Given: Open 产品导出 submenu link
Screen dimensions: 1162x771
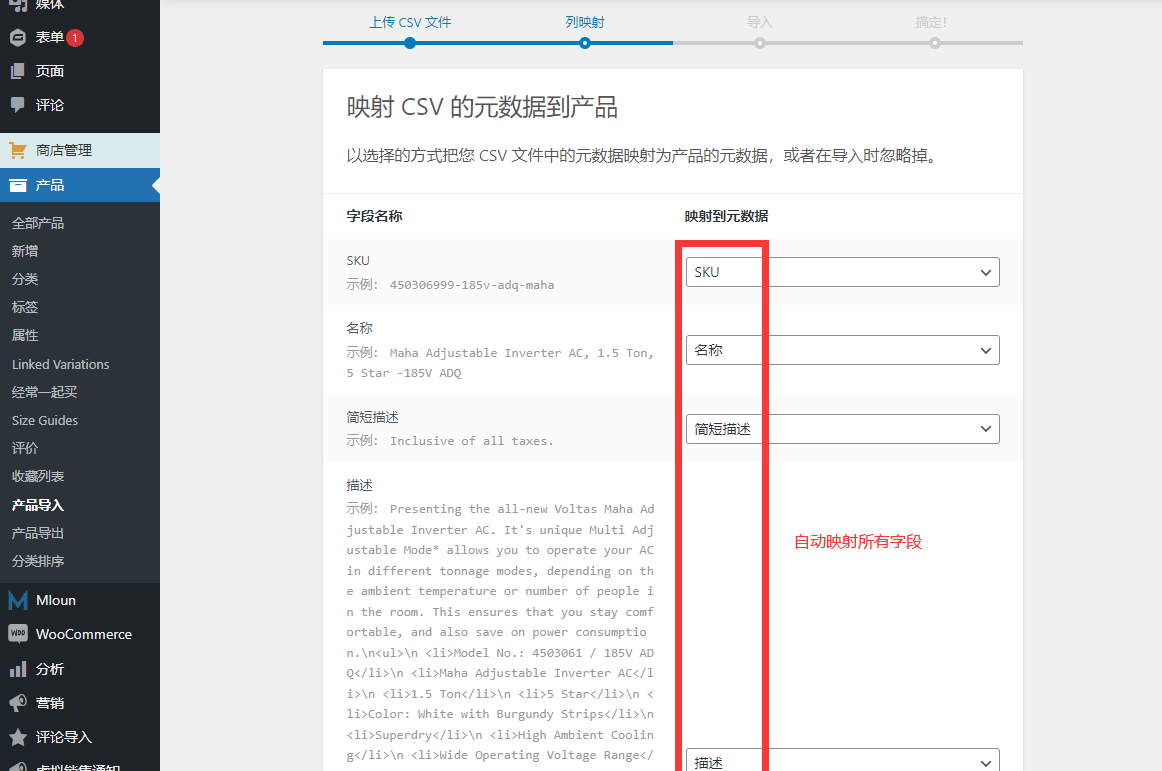Looking at the screenshot, I should point(38,533).
